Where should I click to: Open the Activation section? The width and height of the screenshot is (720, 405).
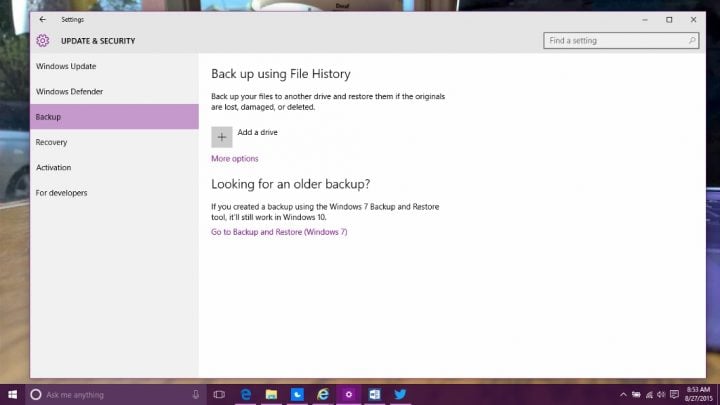pyautogui.click(x=114, y=167)
